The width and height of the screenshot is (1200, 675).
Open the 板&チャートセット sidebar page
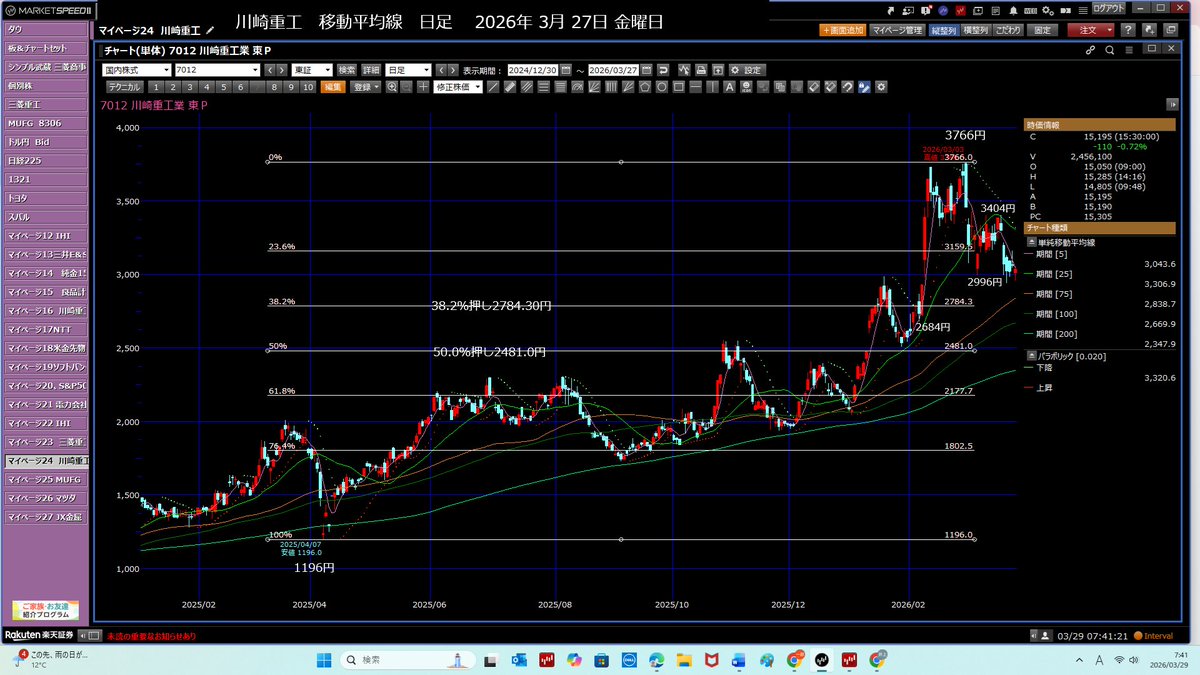pos(46,48)
